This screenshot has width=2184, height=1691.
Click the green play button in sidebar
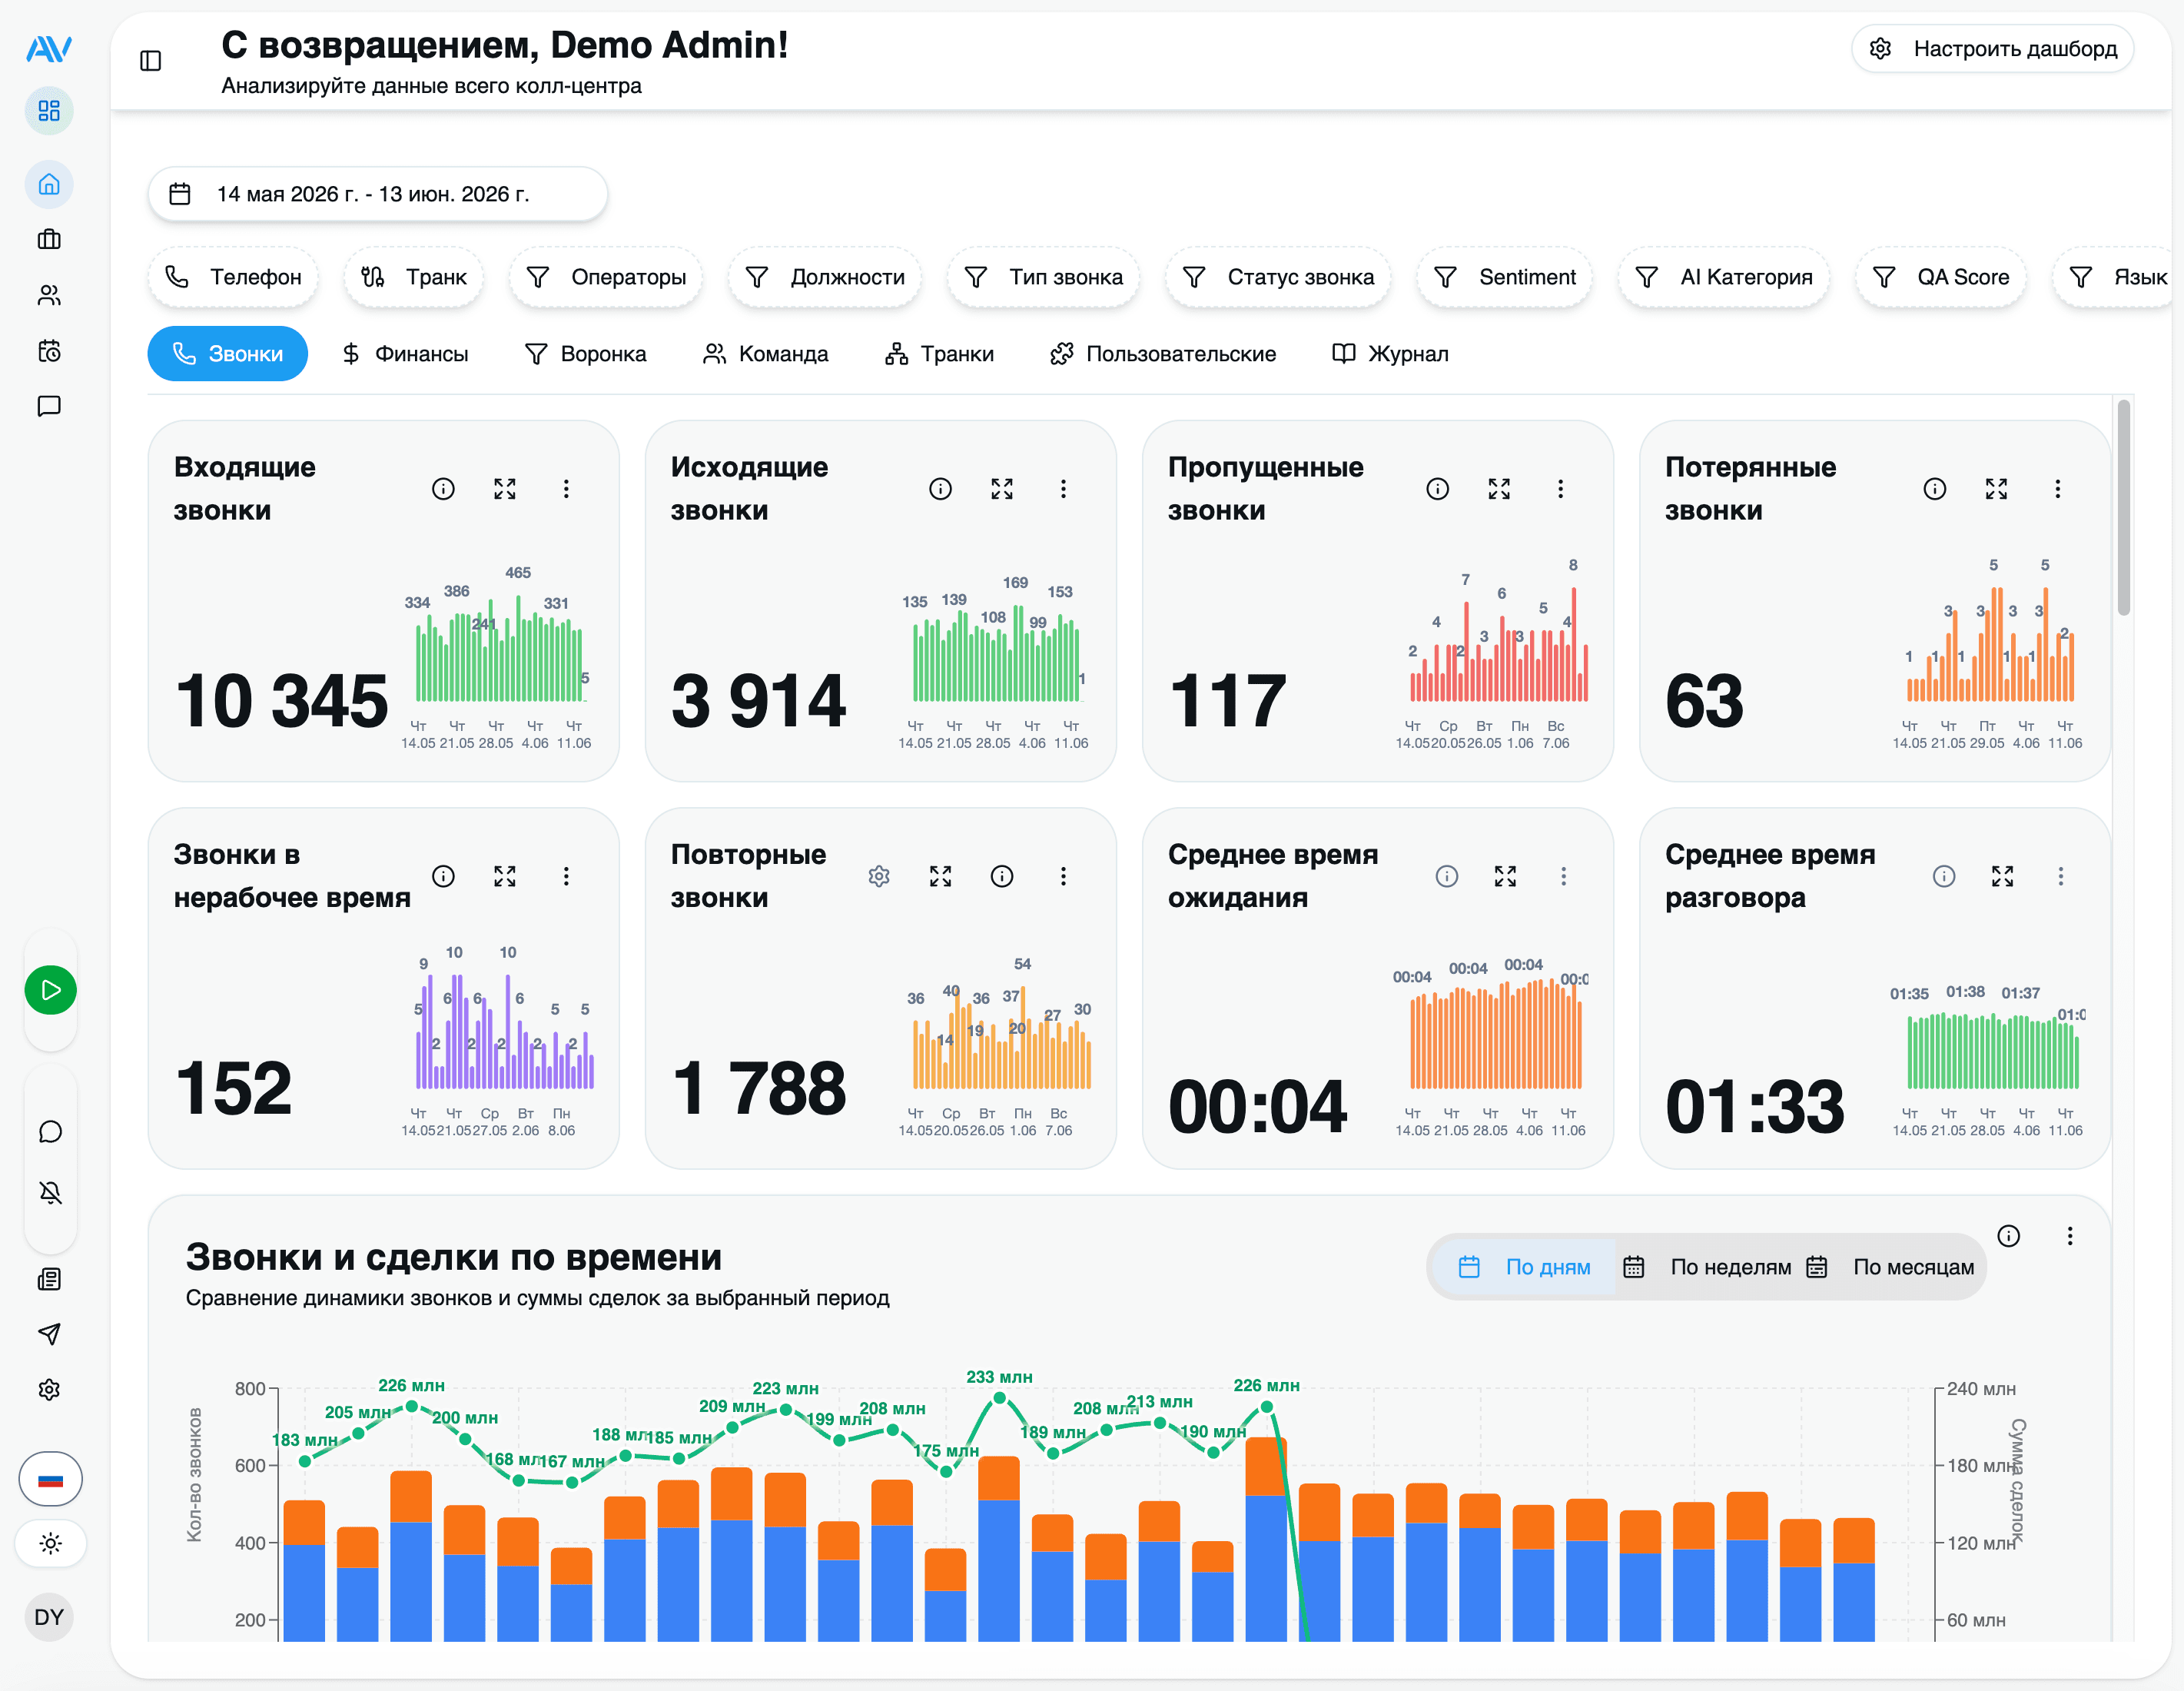pos(50,990)
